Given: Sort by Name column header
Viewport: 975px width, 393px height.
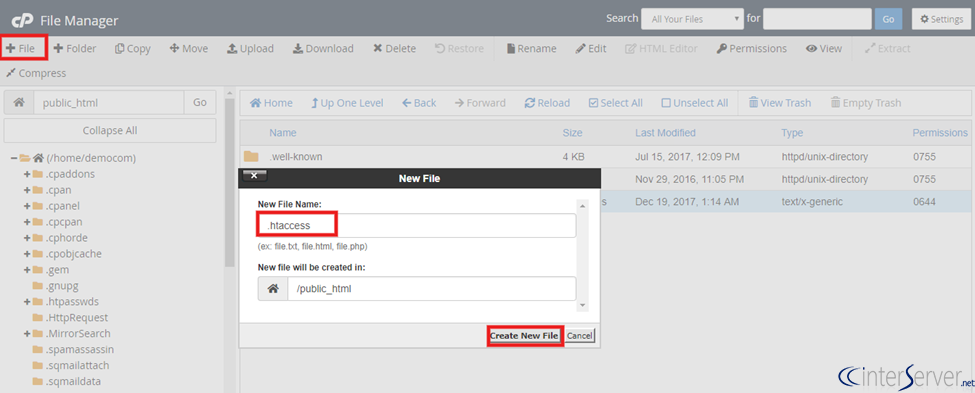Looking at the screenshot, I should (x=283, y=133).
